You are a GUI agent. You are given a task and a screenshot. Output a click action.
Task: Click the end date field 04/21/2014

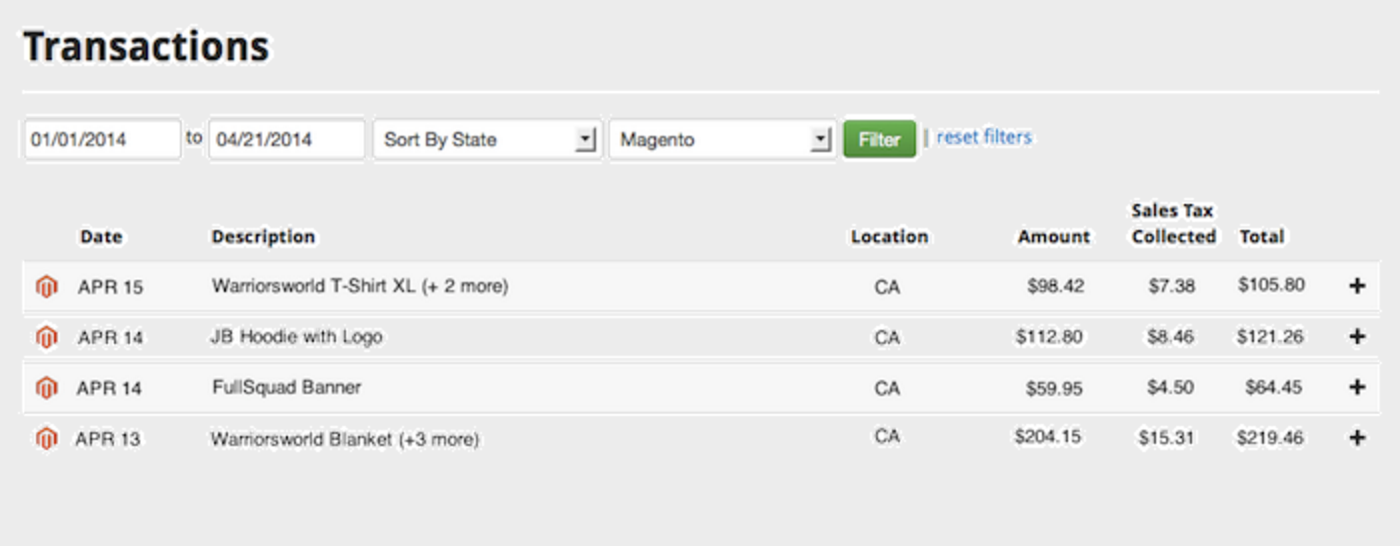pyautogui.click(x=286, y=140)
